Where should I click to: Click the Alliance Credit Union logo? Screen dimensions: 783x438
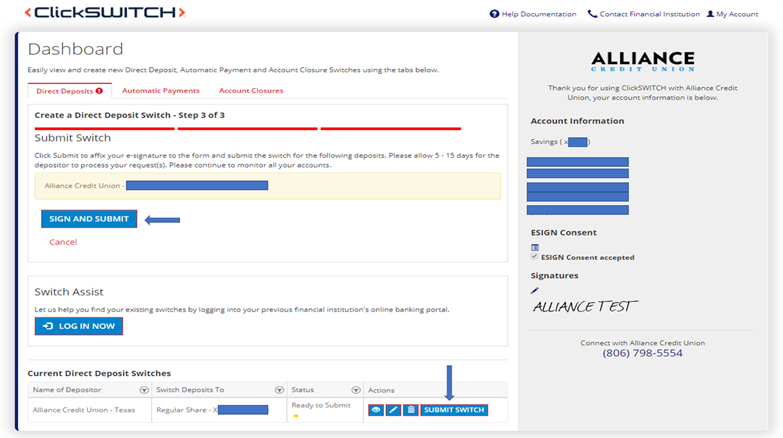[643, 61]
